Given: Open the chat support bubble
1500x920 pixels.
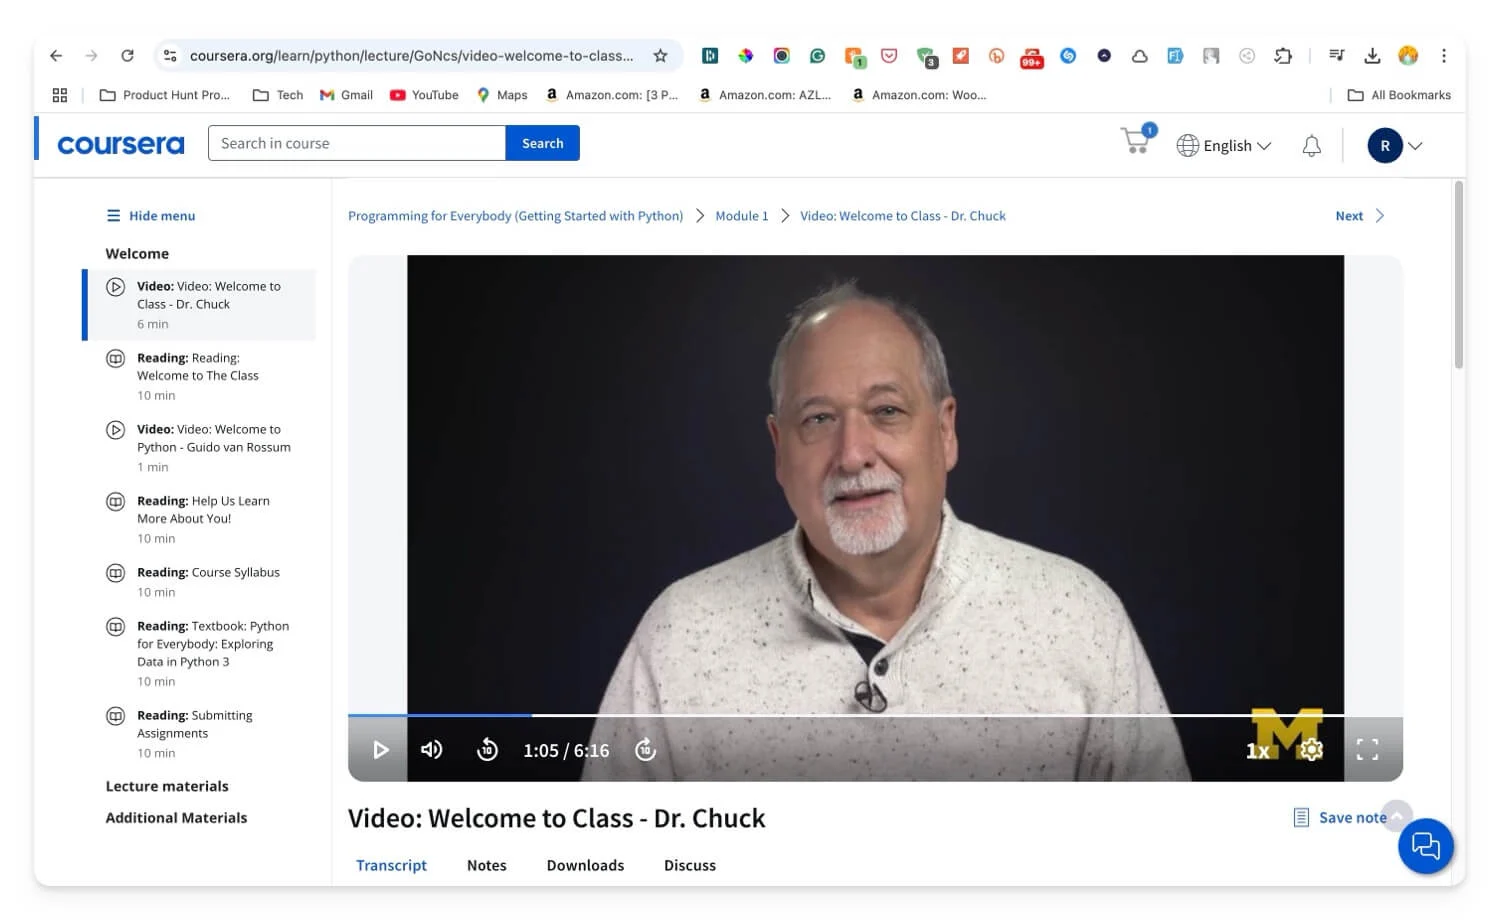Looking at the screenshot, I should (x=1425, y=846).
